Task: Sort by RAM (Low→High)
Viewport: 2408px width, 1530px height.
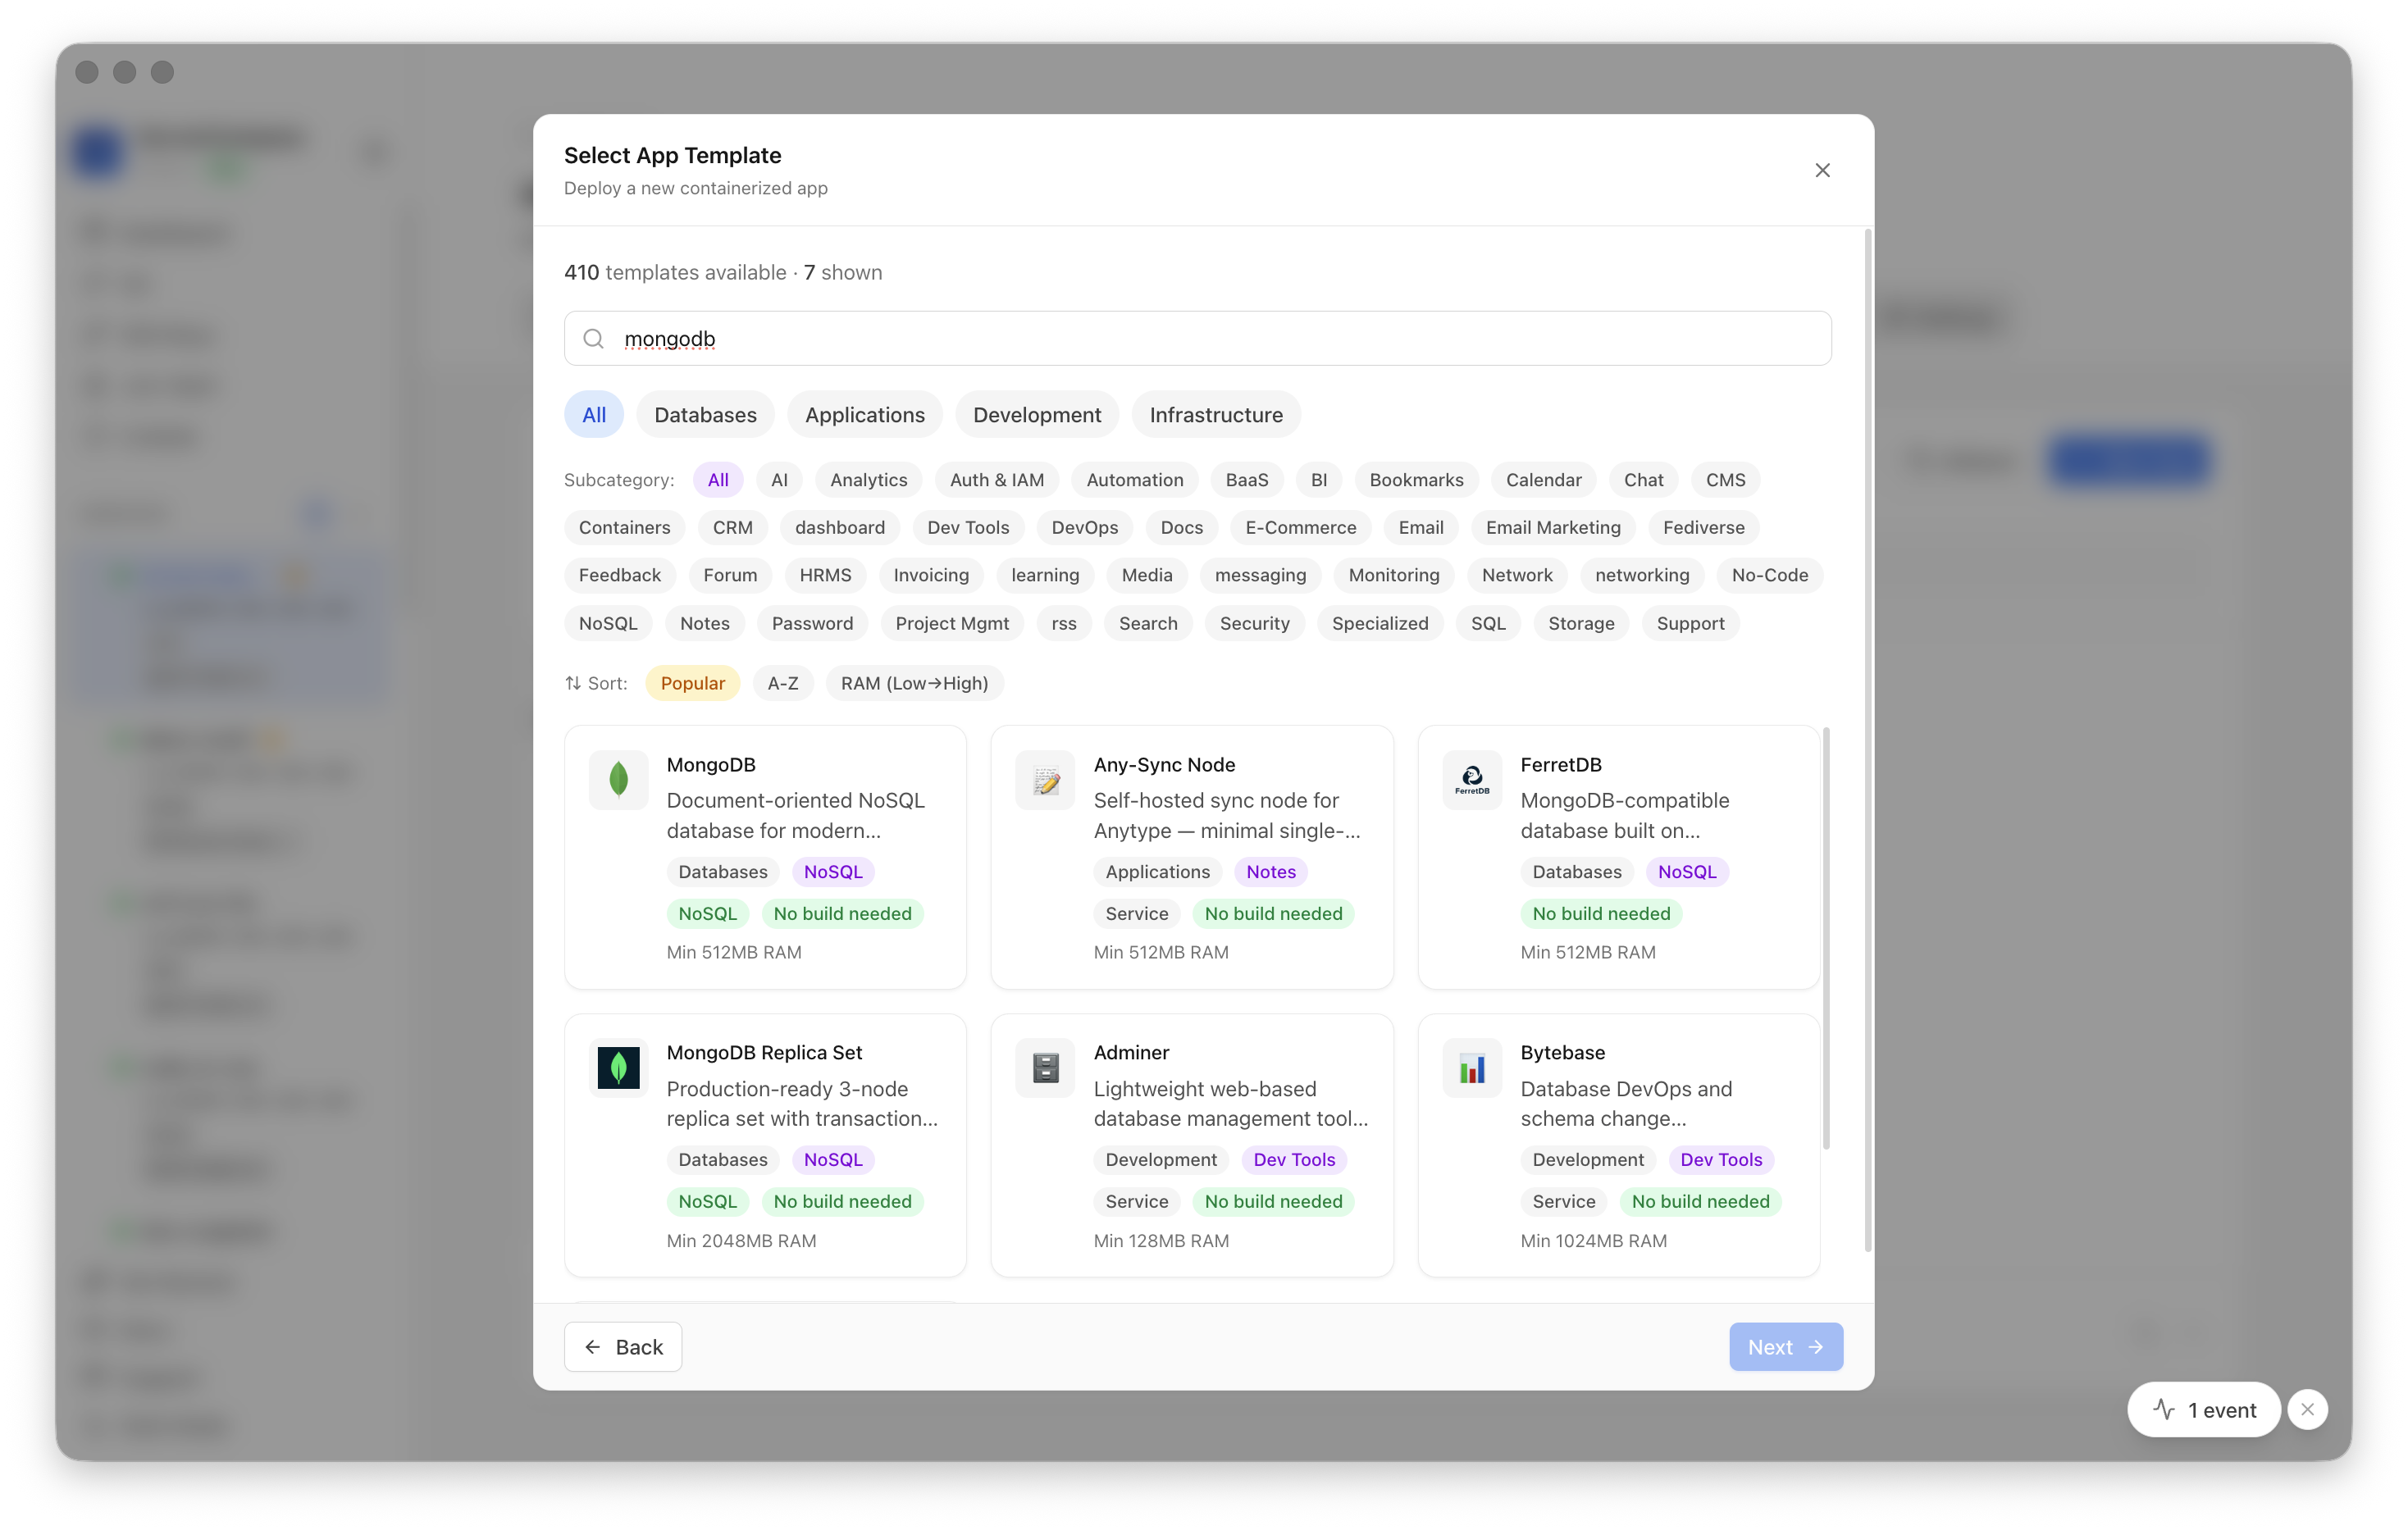Action: tap(914, 683)
